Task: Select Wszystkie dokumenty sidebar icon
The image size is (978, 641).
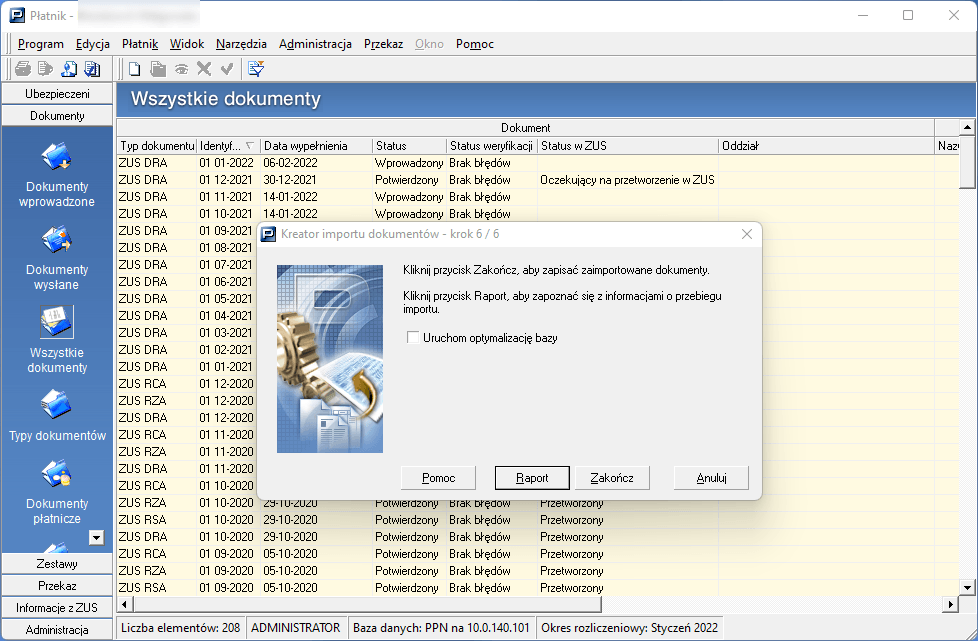Action: click(57, 324)
